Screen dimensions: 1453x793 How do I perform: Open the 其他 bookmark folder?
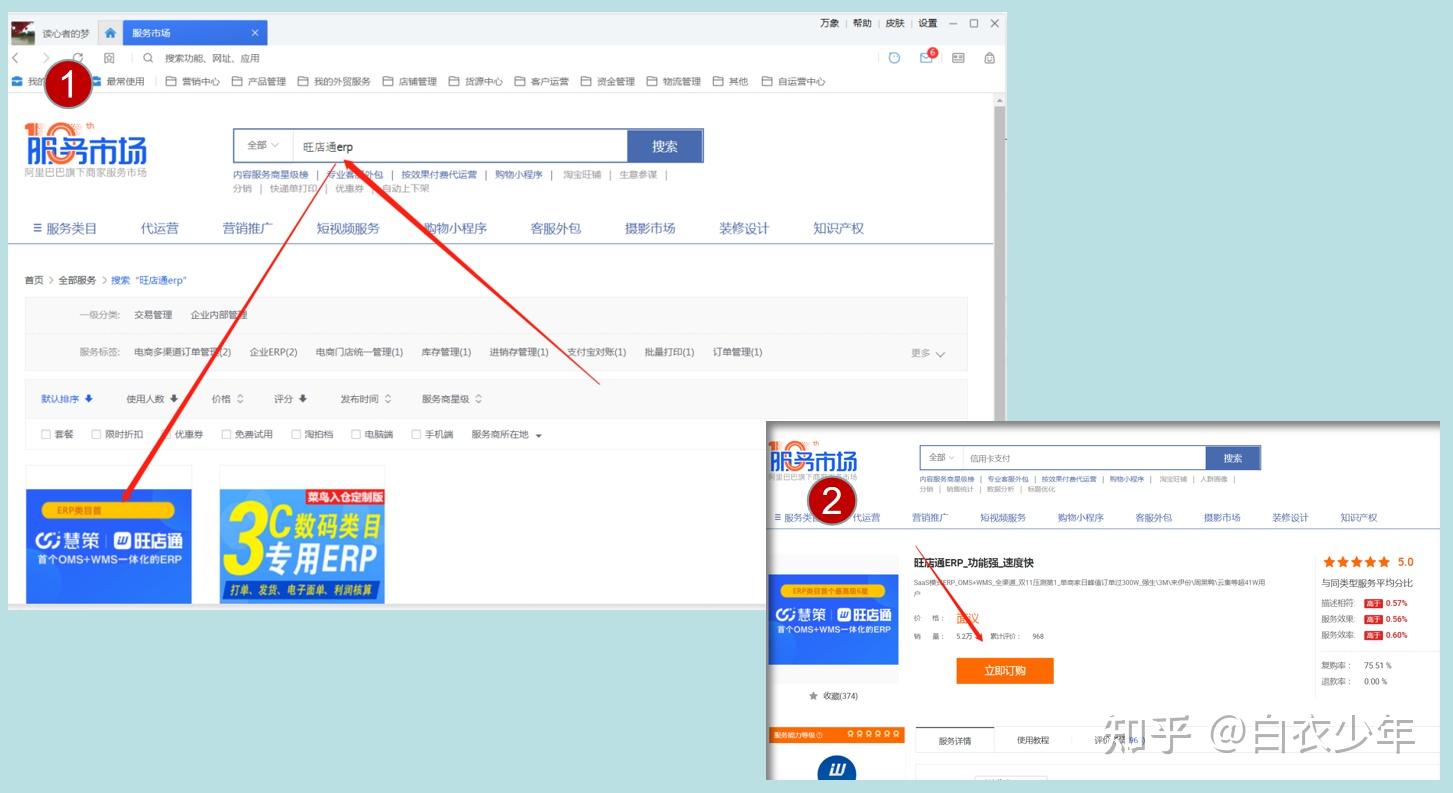(731, 82)
